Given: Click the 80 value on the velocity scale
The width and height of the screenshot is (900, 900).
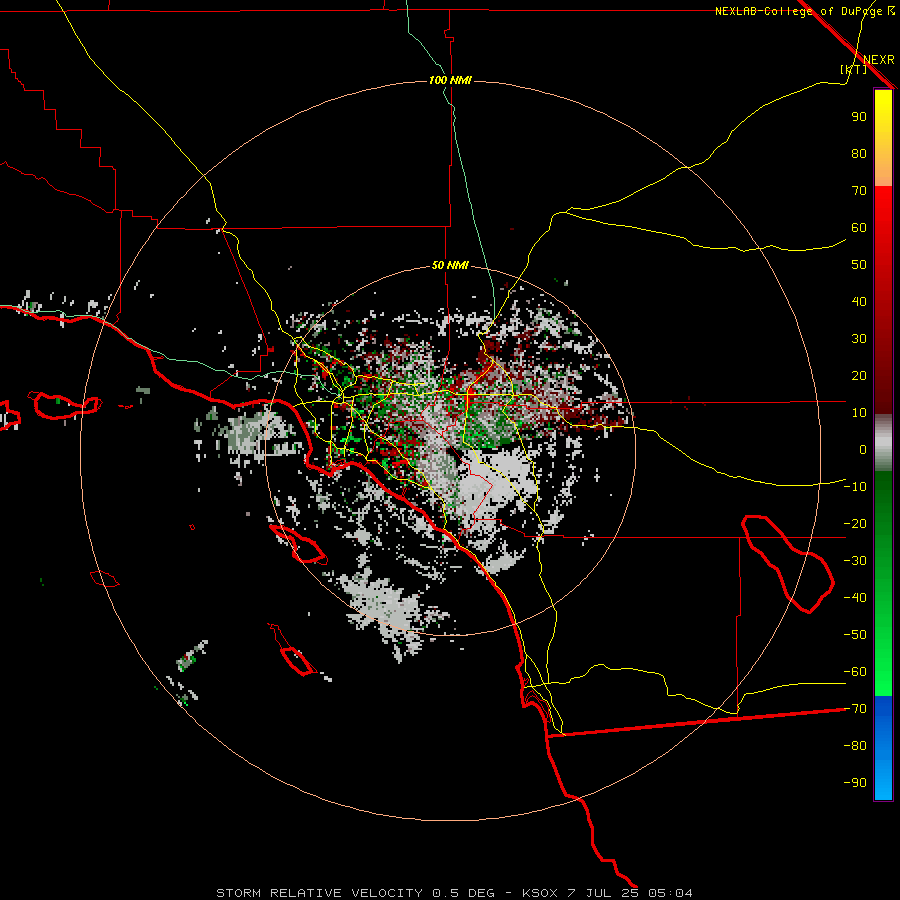Looking at the screenshot, I should point(859,154).
